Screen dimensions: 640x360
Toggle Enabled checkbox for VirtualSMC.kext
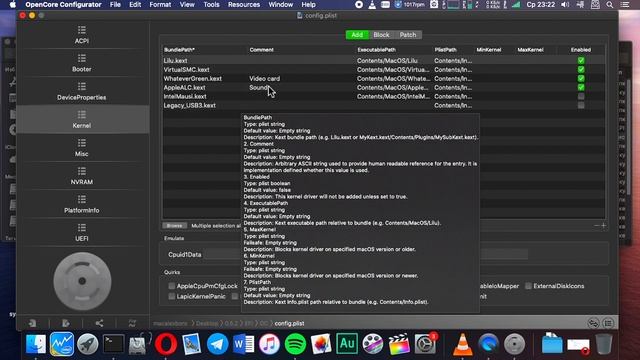click(581, 69)
